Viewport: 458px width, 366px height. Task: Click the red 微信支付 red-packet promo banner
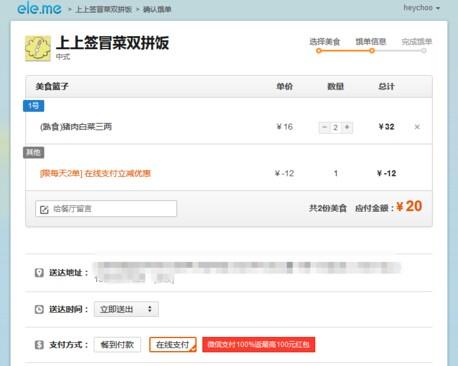coord(258,344)
